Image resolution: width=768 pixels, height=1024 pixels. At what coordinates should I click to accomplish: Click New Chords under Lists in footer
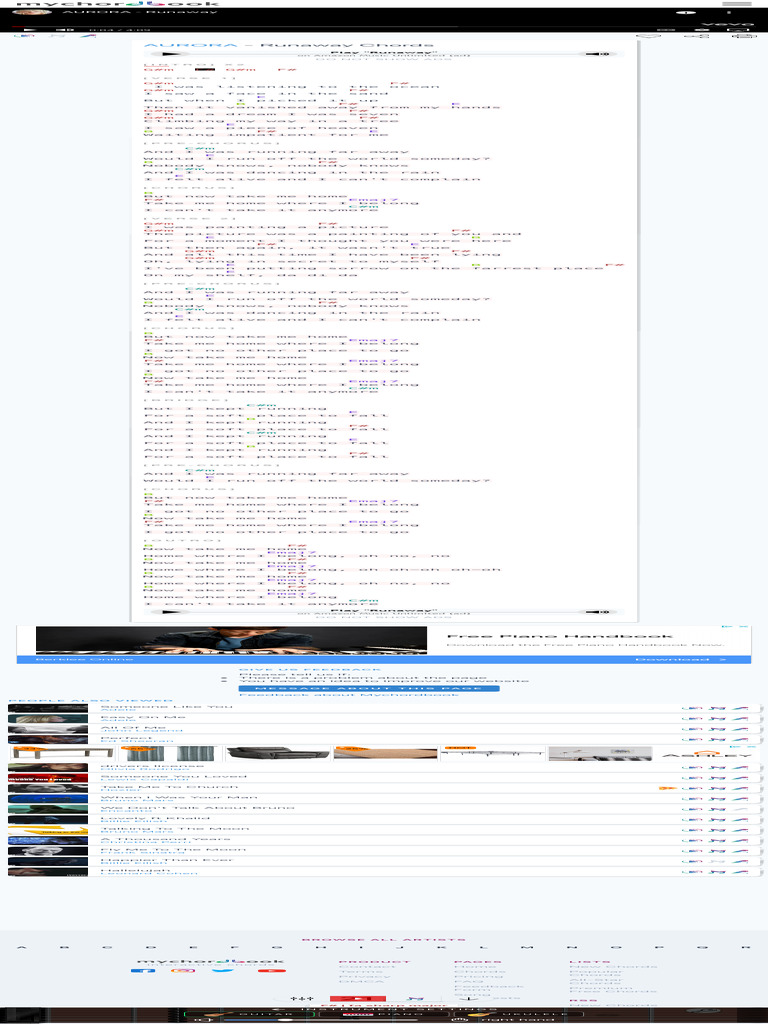pyautogui.click(x=613, y=967)
